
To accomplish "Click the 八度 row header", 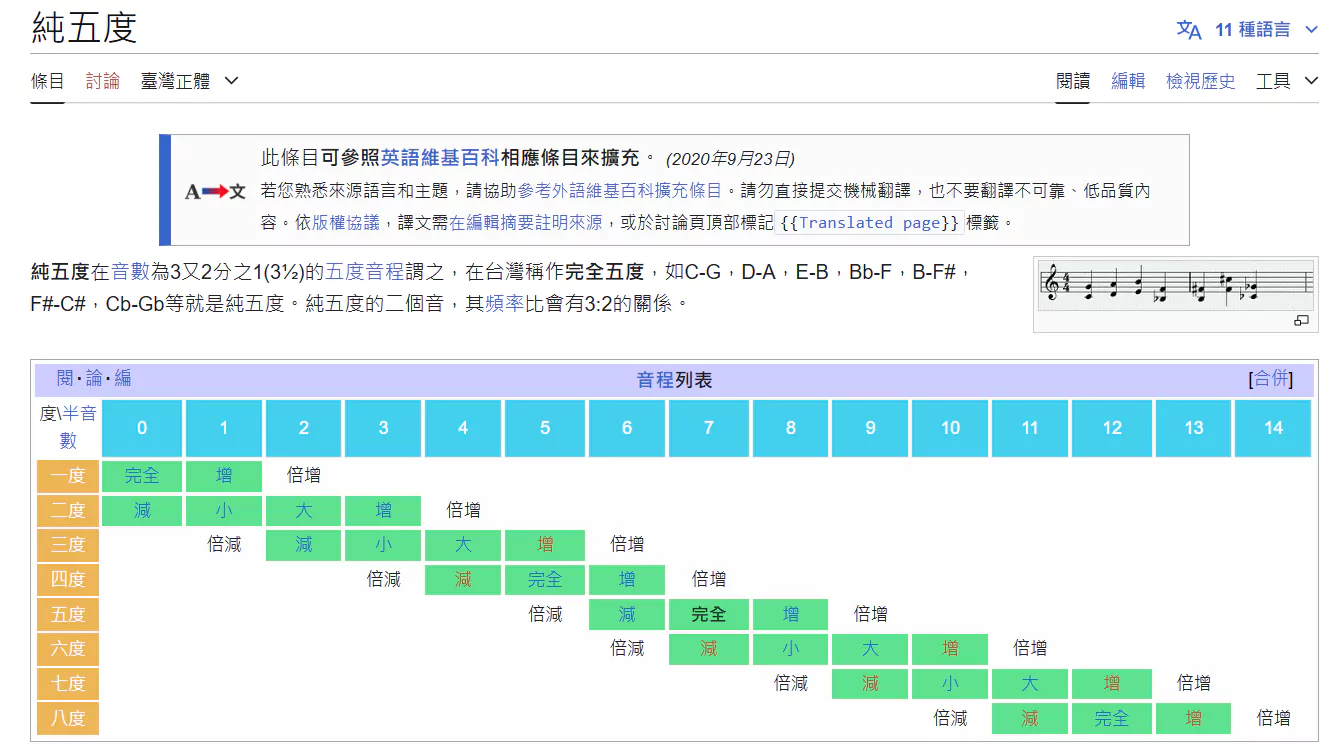I will coord(68,719).
